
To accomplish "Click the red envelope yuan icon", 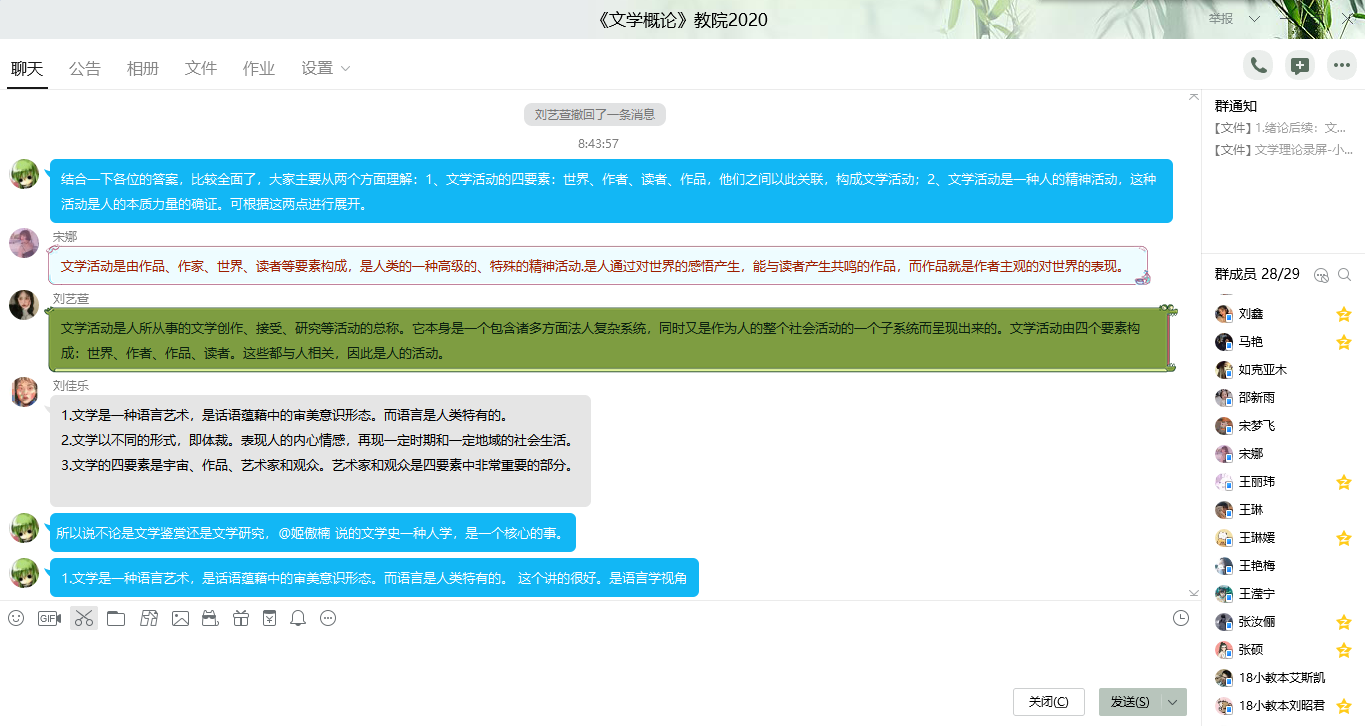I will pos(269,619).
